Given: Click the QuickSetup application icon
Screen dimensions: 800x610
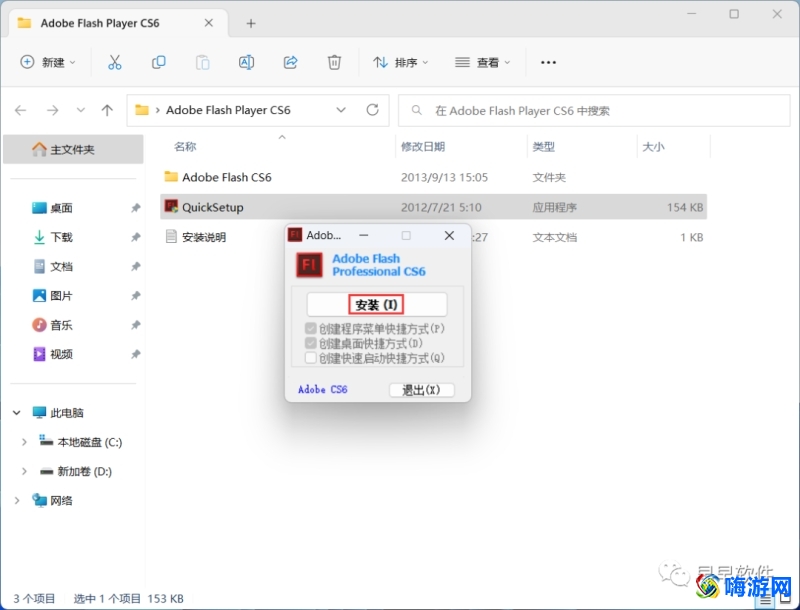Looking at the screenshot, I should point(171,207).
